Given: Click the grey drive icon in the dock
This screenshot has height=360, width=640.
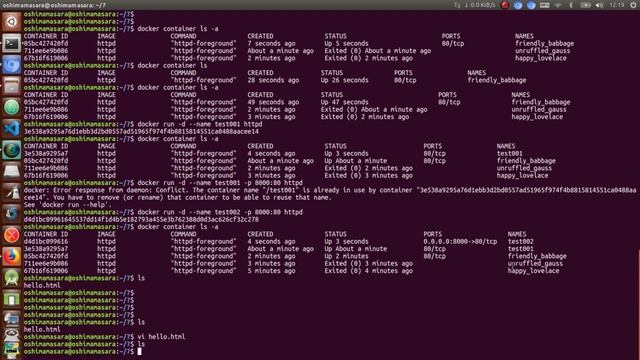Looking at the screenshot, I should pyautogui.click(x=11, y=171).
